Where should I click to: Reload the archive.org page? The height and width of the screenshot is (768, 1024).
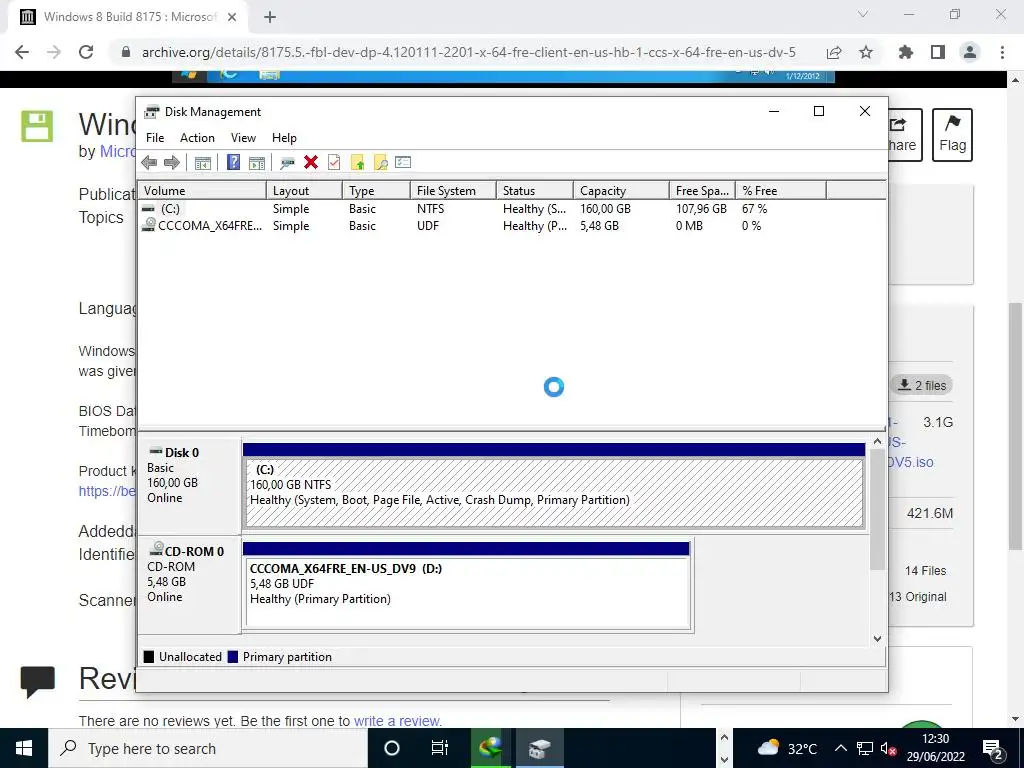pos(86,52)
